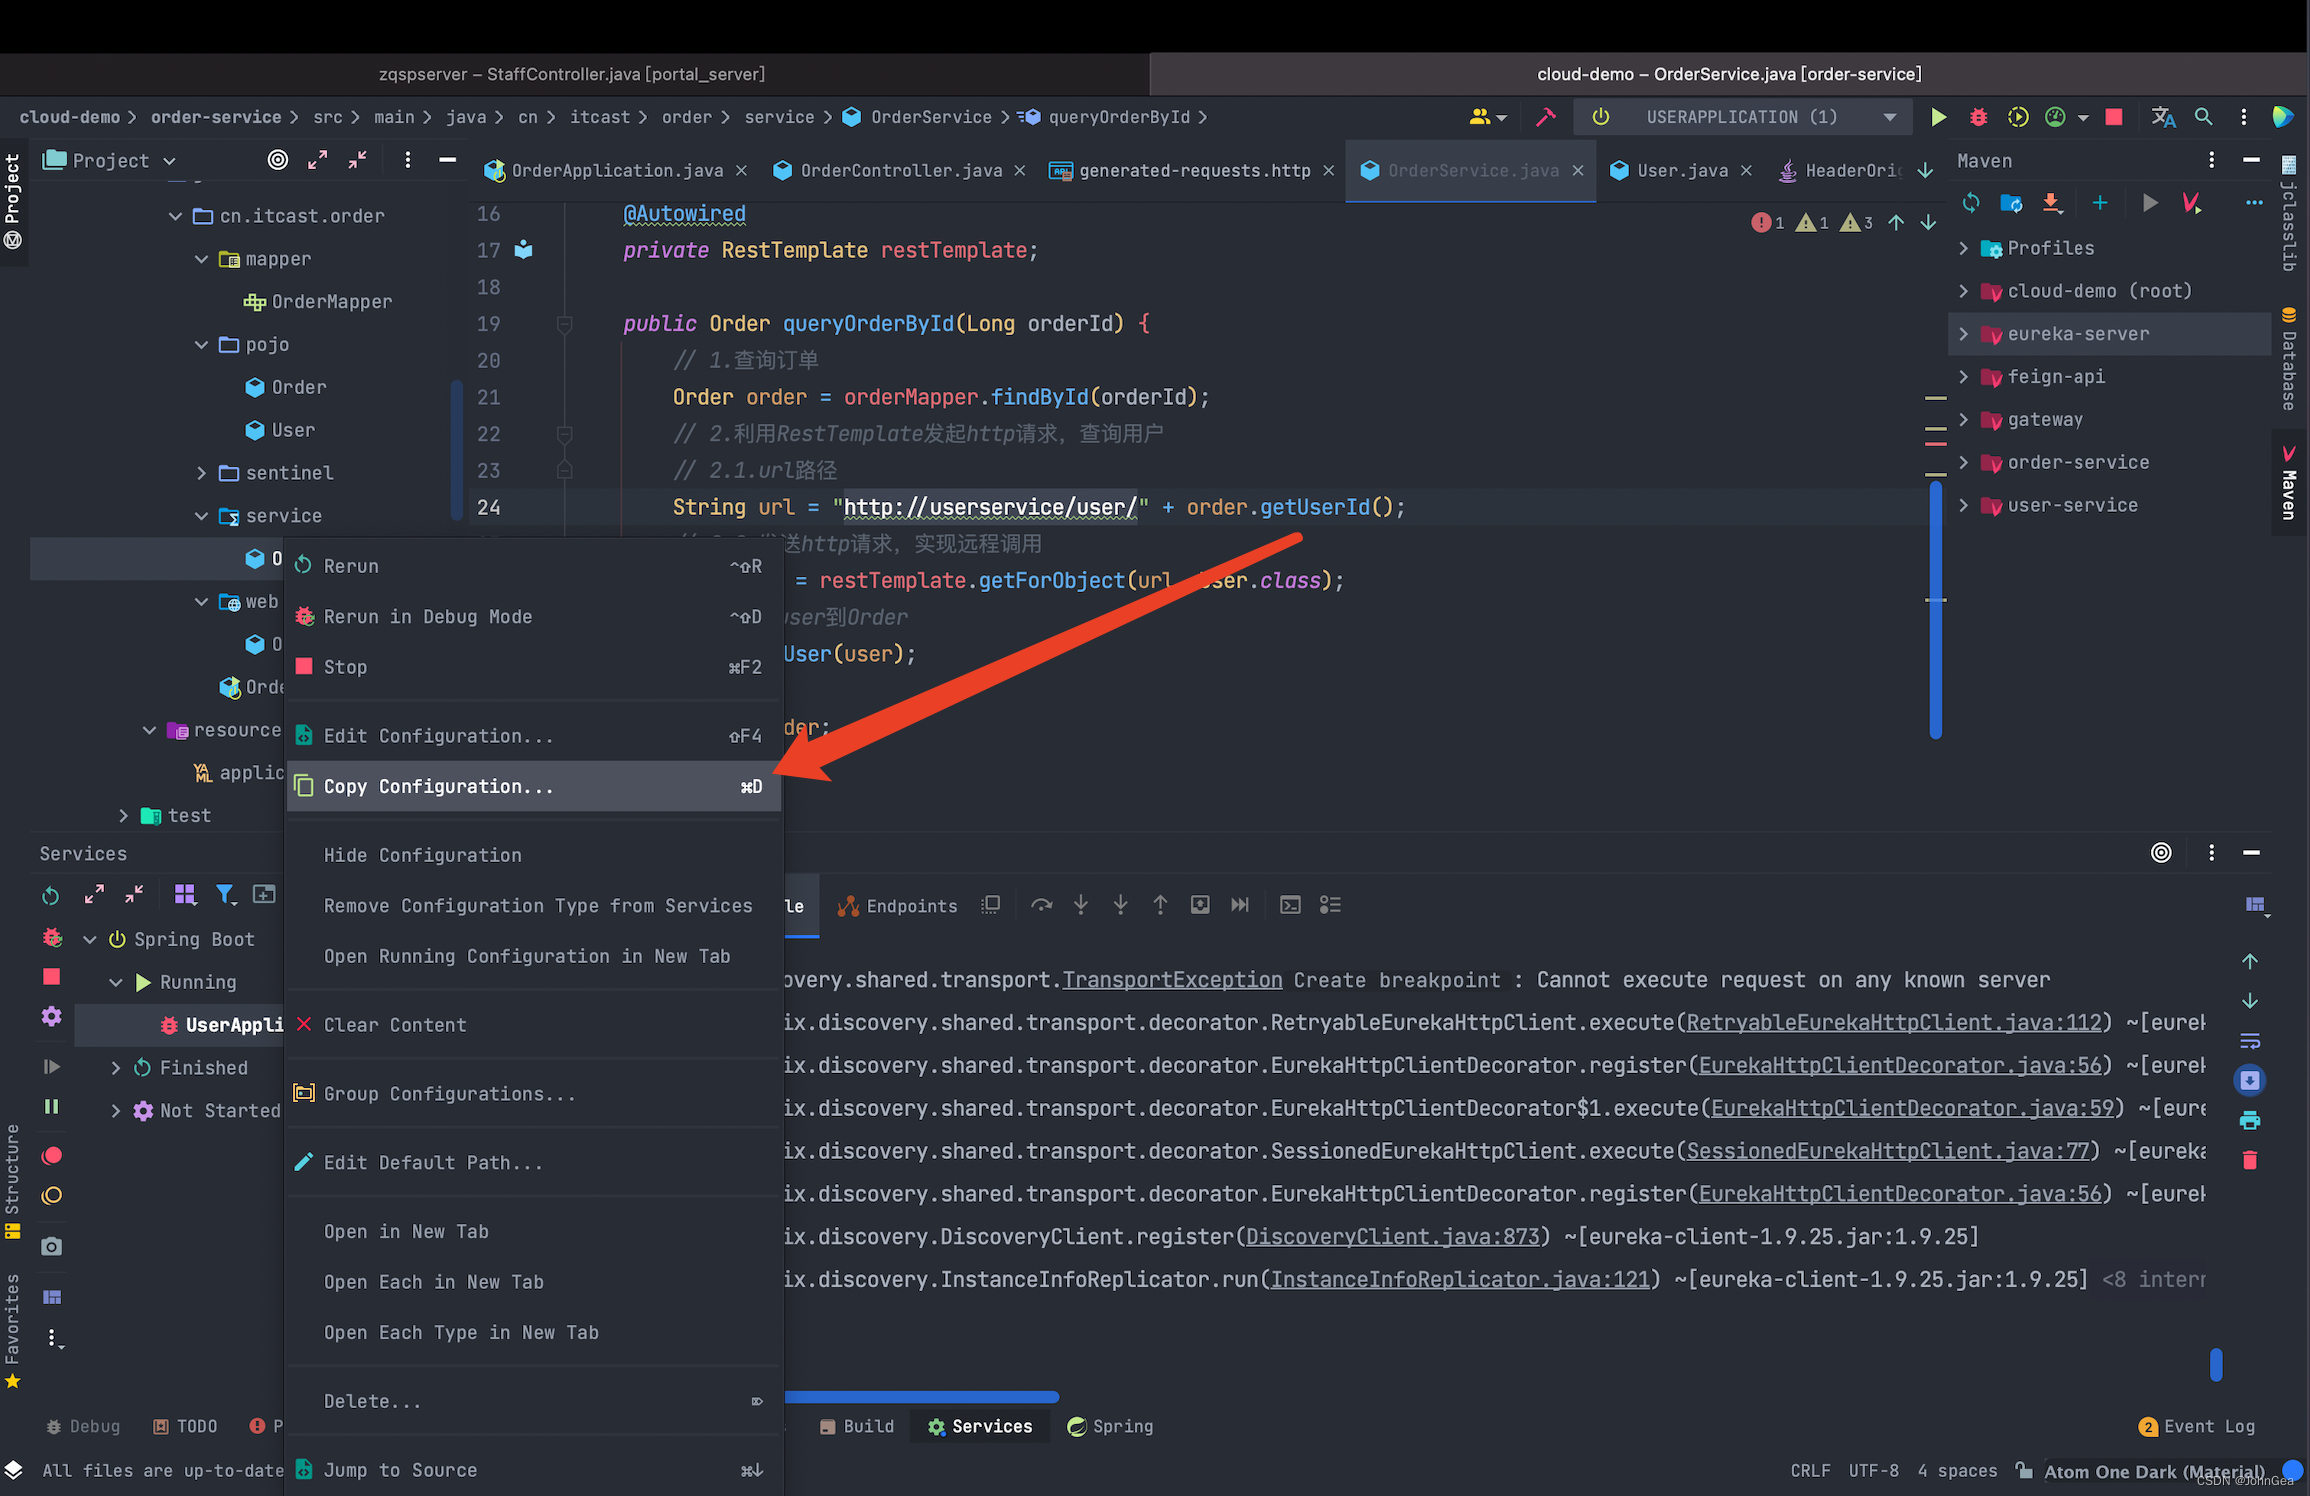Add a Maven project with plus icon

click(x=2100, y=203)
